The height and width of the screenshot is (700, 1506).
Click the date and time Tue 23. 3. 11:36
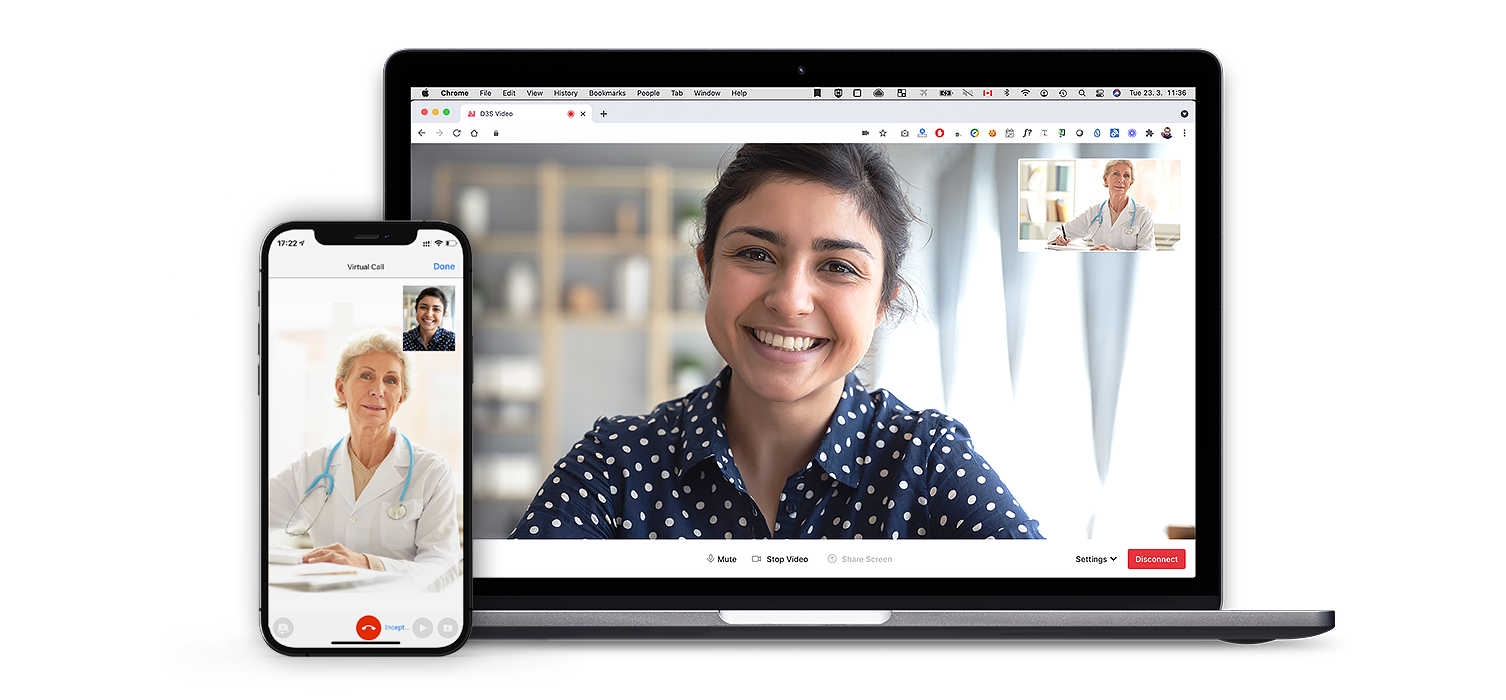(1157, 93)
